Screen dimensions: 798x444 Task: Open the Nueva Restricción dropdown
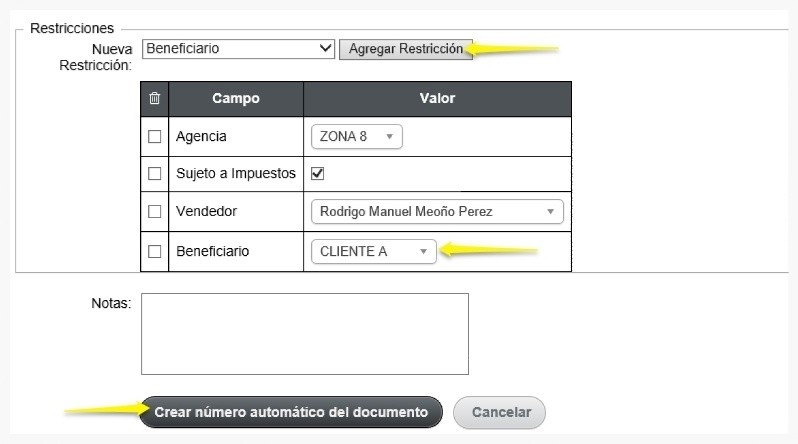point(238,49)
